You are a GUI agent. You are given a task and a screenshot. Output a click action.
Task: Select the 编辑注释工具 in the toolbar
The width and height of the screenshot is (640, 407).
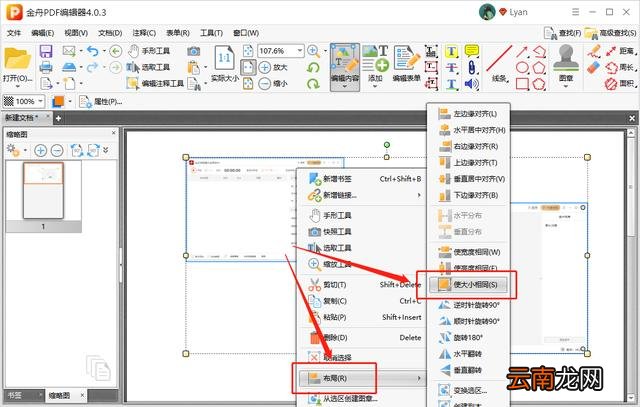[155, 83]
